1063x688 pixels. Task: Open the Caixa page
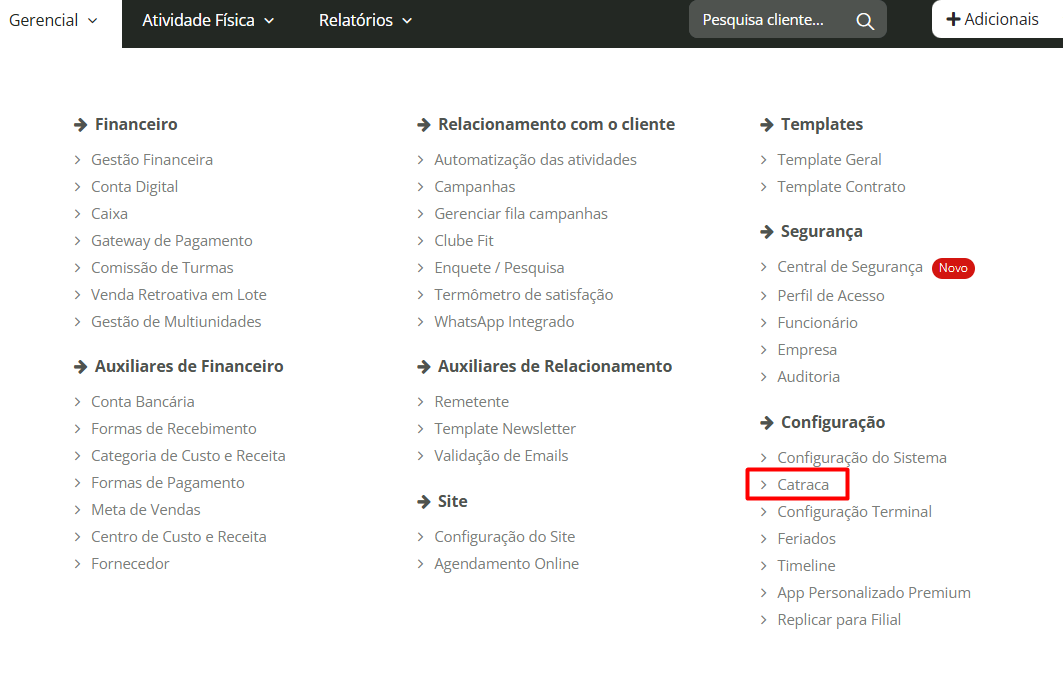109,214
